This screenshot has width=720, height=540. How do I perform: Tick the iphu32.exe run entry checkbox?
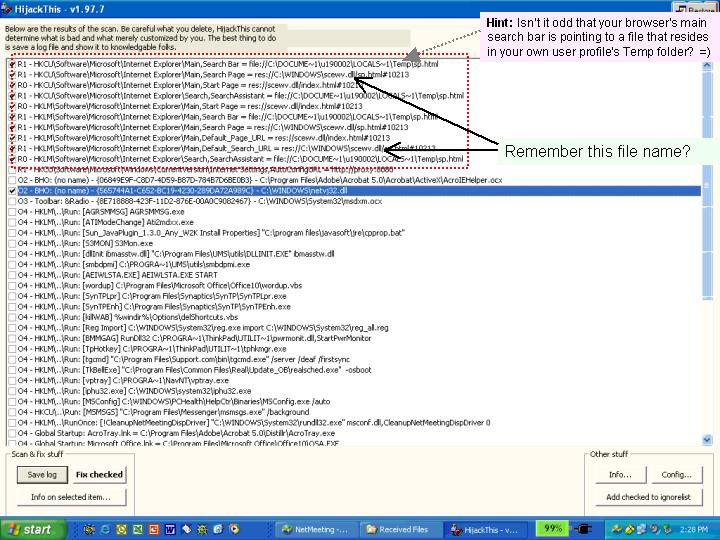[12, 391]
